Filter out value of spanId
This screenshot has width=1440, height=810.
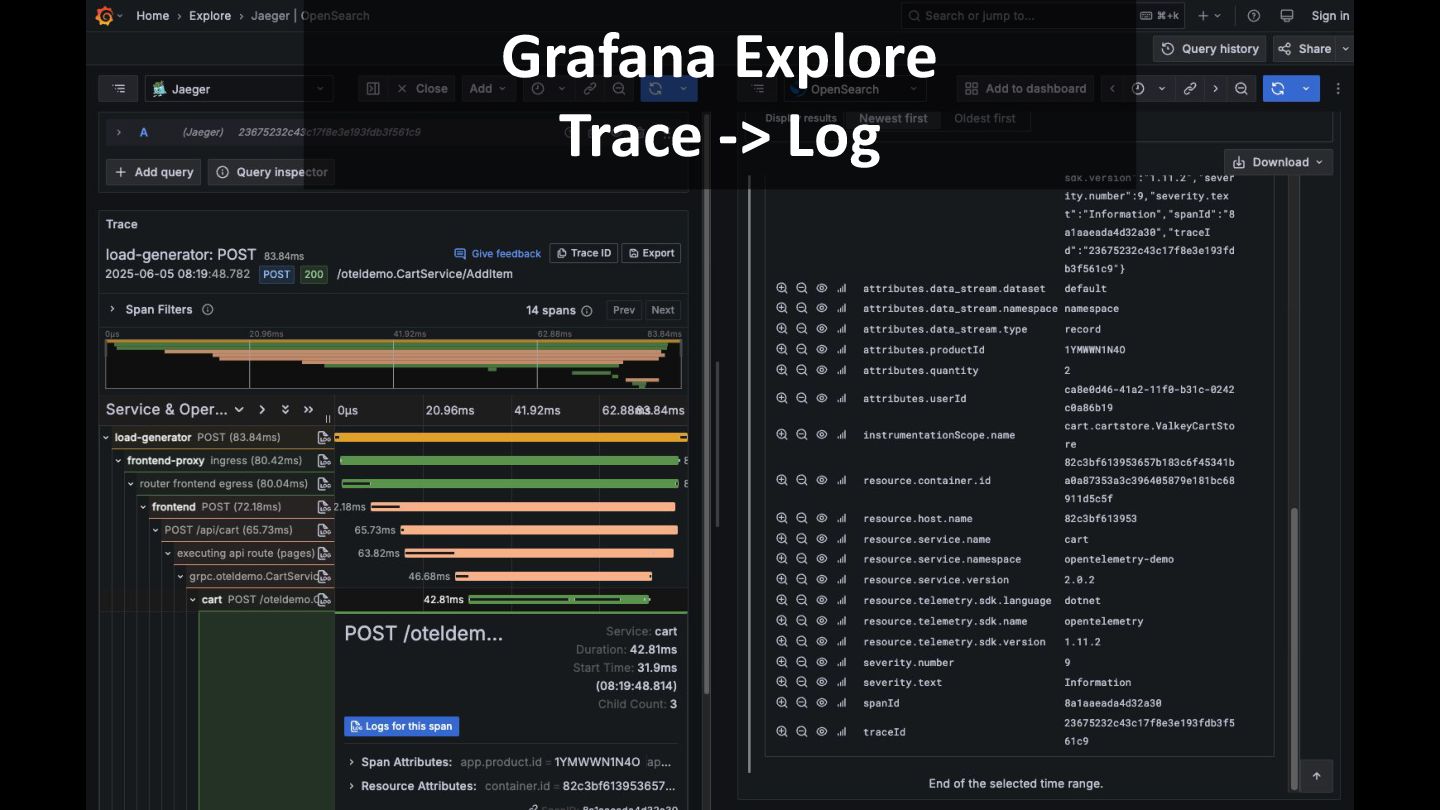tap(801, 703)
